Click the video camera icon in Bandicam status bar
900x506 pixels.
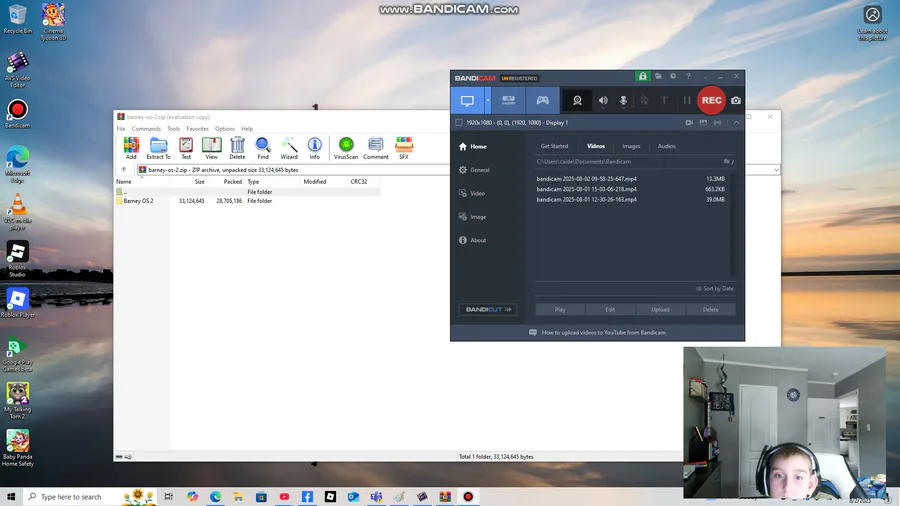(x=689, y=122)
